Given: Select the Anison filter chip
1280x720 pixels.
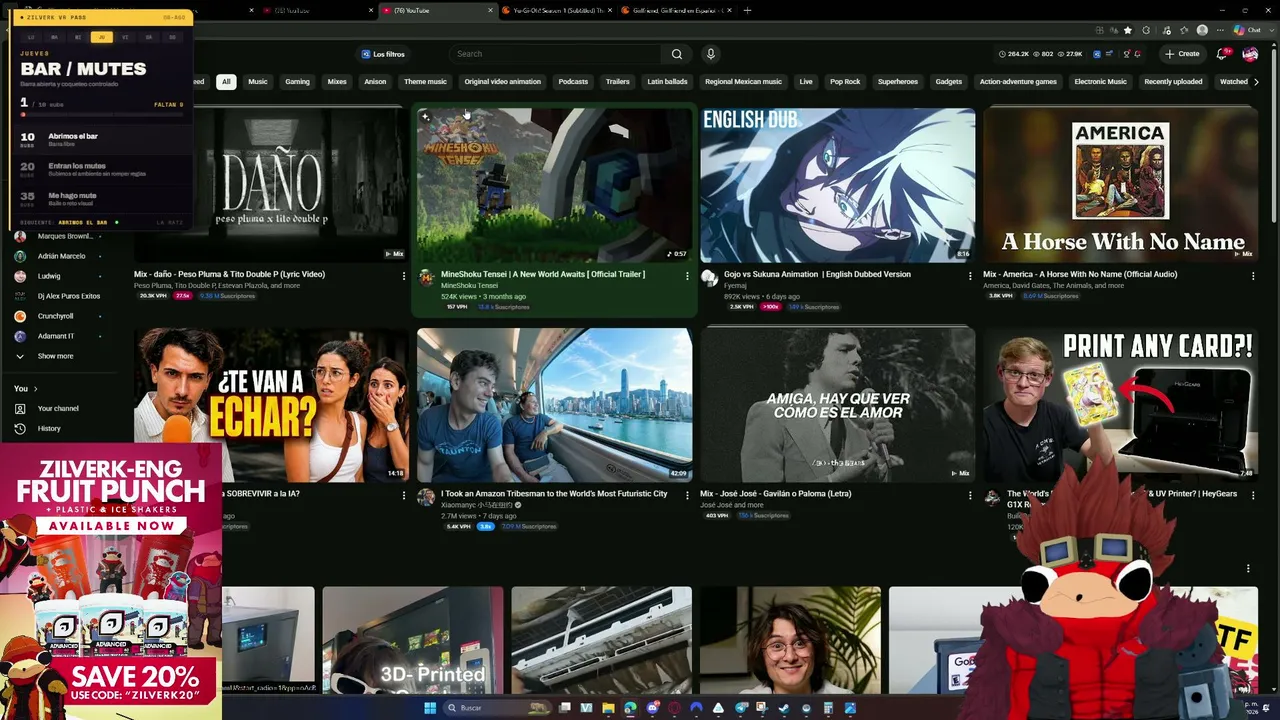Looking at the screenshot, I should [x=375, y=82].
